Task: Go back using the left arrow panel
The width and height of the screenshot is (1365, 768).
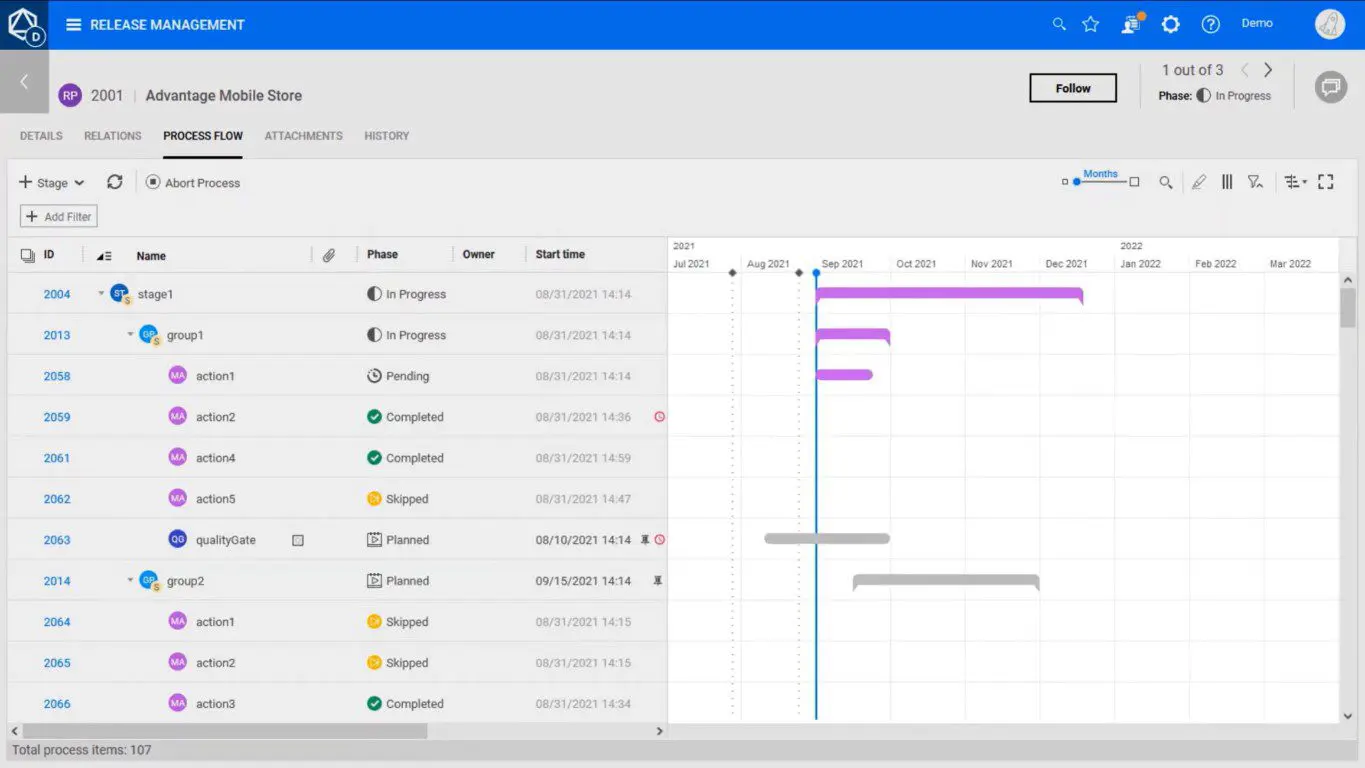Action: click(24, 82)
